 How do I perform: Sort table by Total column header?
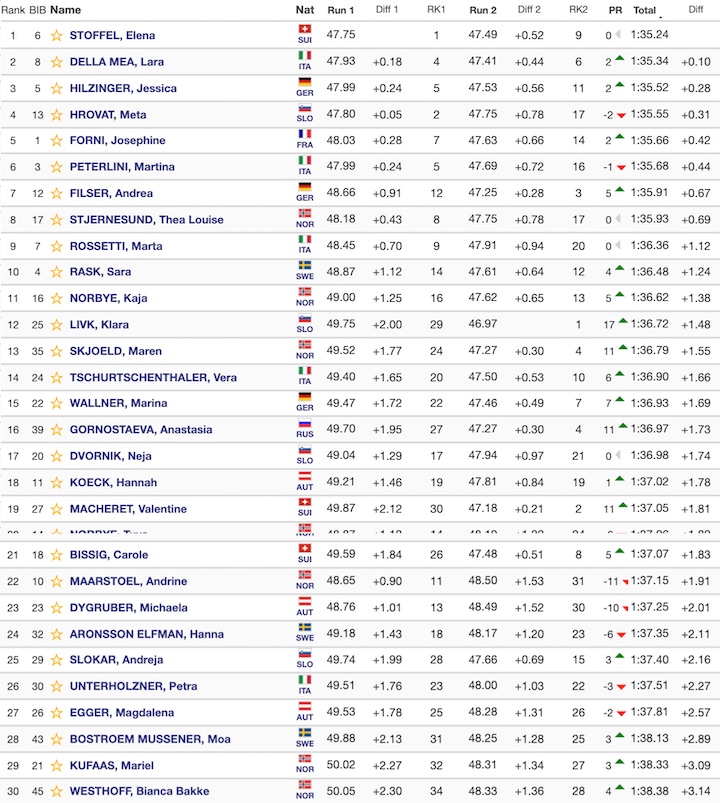[x=644, y=10]
